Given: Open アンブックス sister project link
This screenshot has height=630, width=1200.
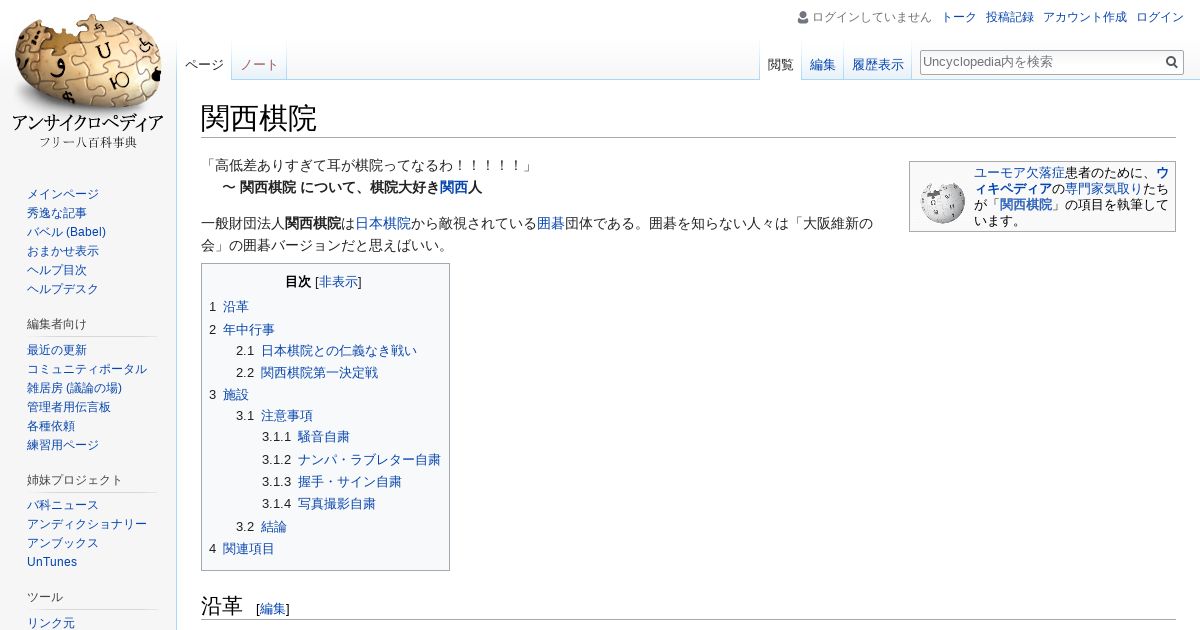Looking at the screenshot, I should click(x=63, y=543).
